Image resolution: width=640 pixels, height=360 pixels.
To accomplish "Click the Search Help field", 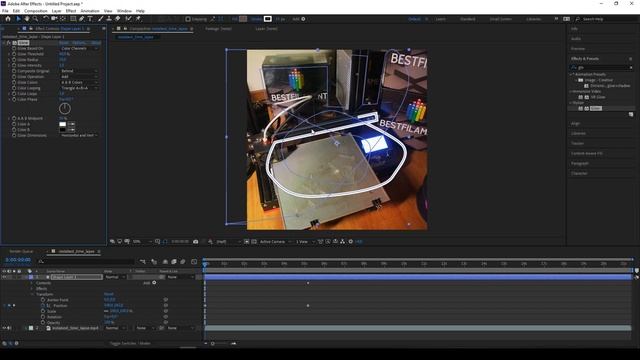I will click(x=606, y=19).
